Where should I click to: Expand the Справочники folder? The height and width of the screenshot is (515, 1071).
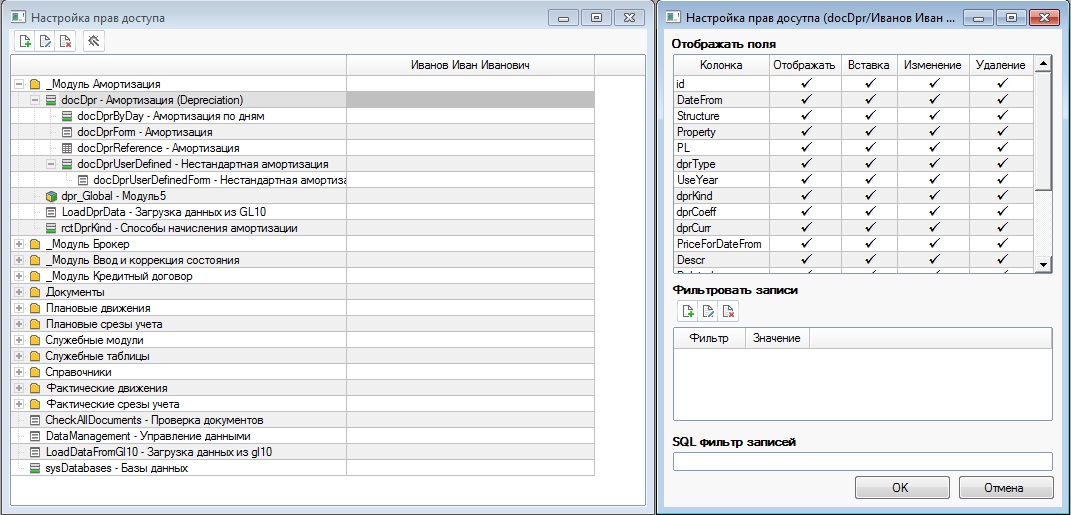pyautogui.click(x=19, y=372)
